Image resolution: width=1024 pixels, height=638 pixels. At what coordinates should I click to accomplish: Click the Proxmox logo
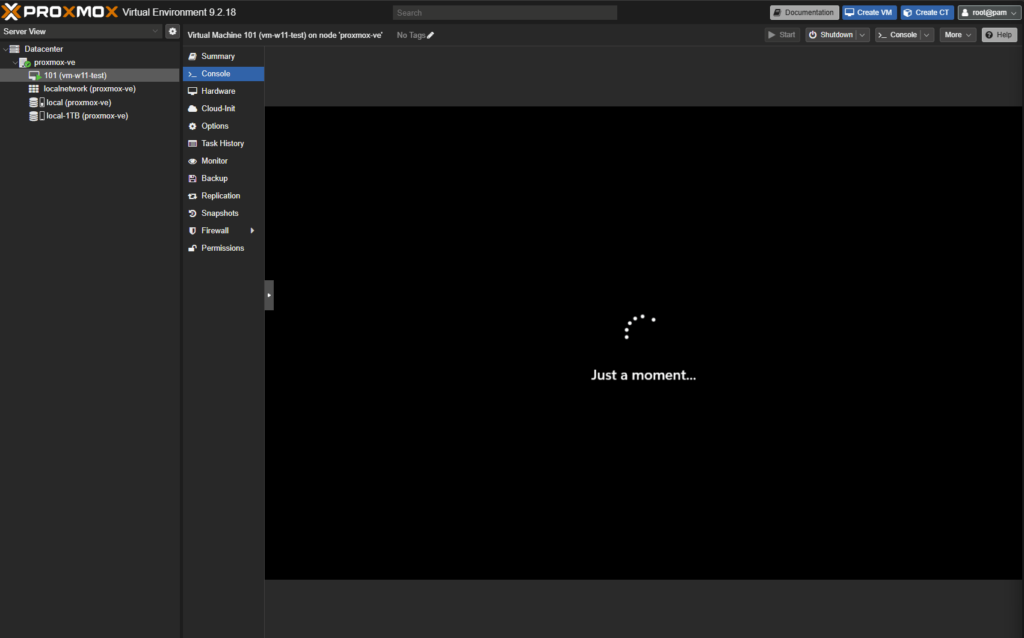[x=59, y=12]
